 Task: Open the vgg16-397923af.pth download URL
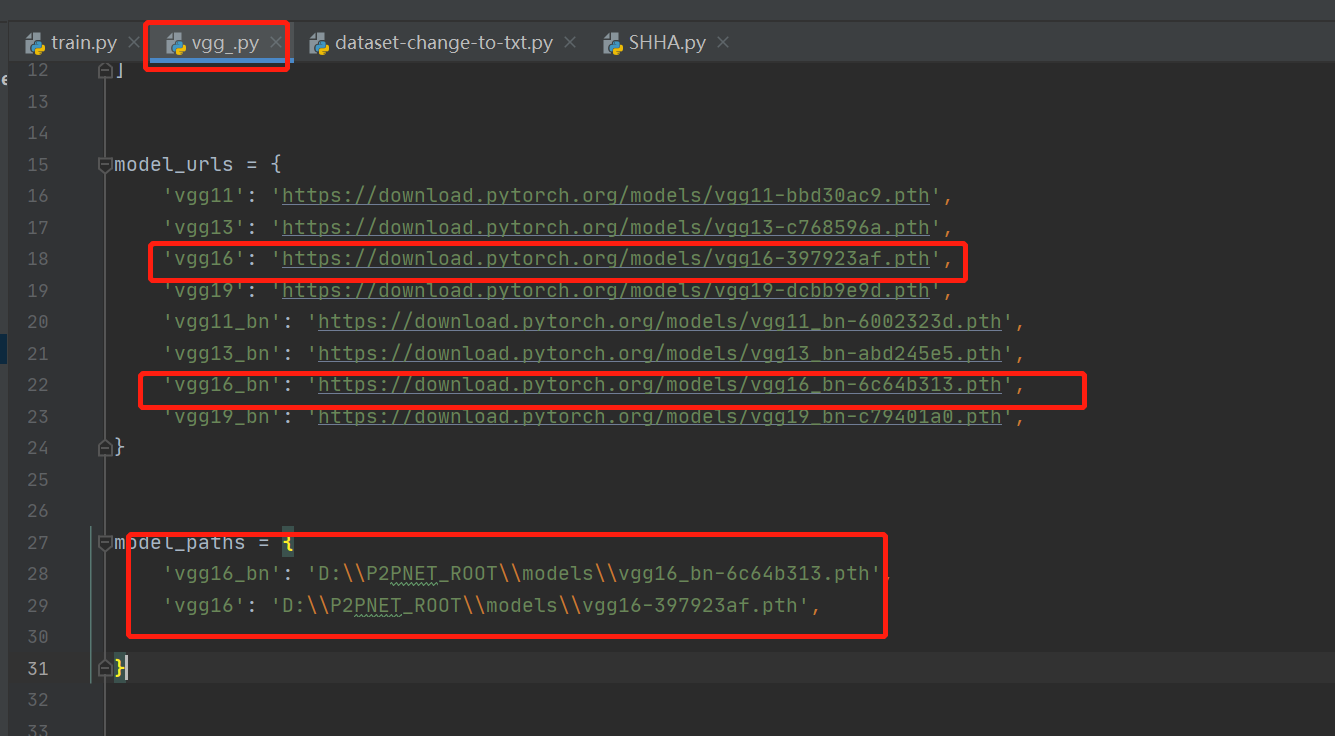(606, 259)
